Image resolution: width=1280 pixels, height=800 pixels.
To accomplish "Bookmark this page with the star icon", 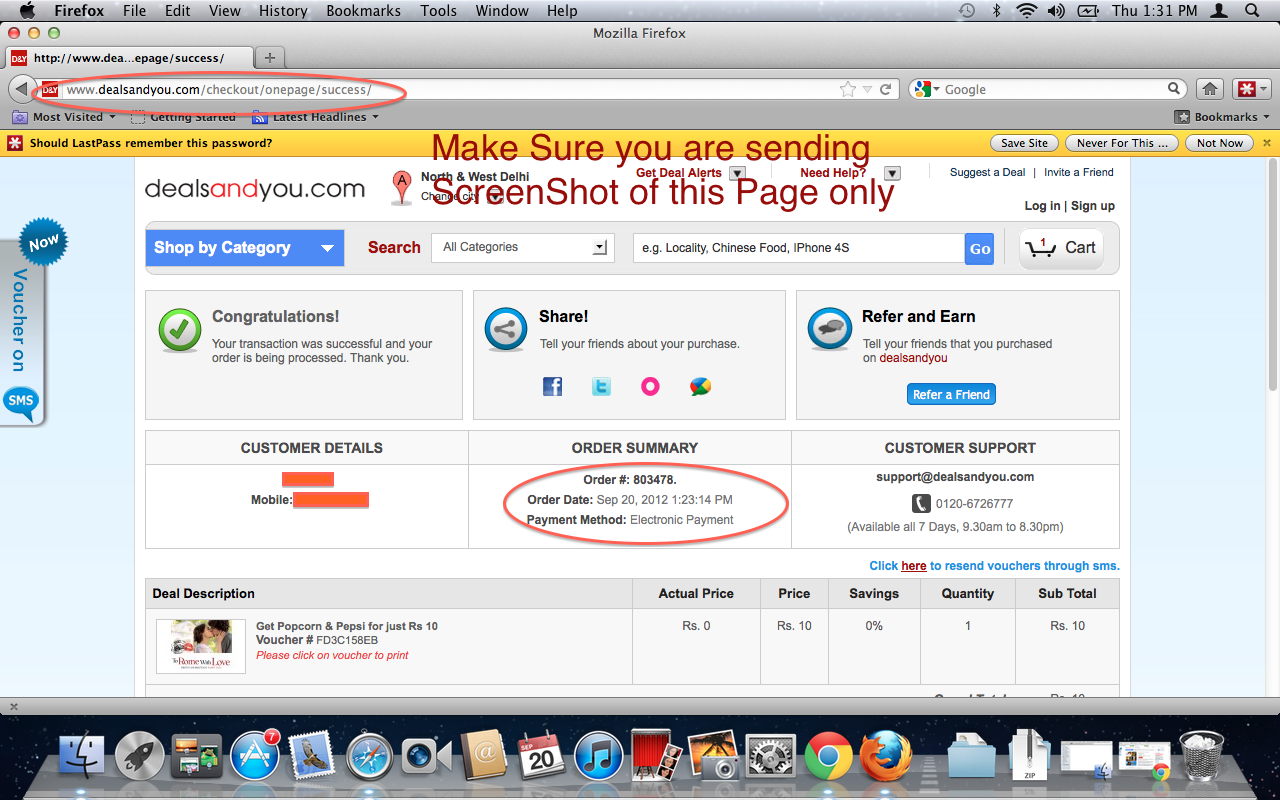I will point(848,89).
